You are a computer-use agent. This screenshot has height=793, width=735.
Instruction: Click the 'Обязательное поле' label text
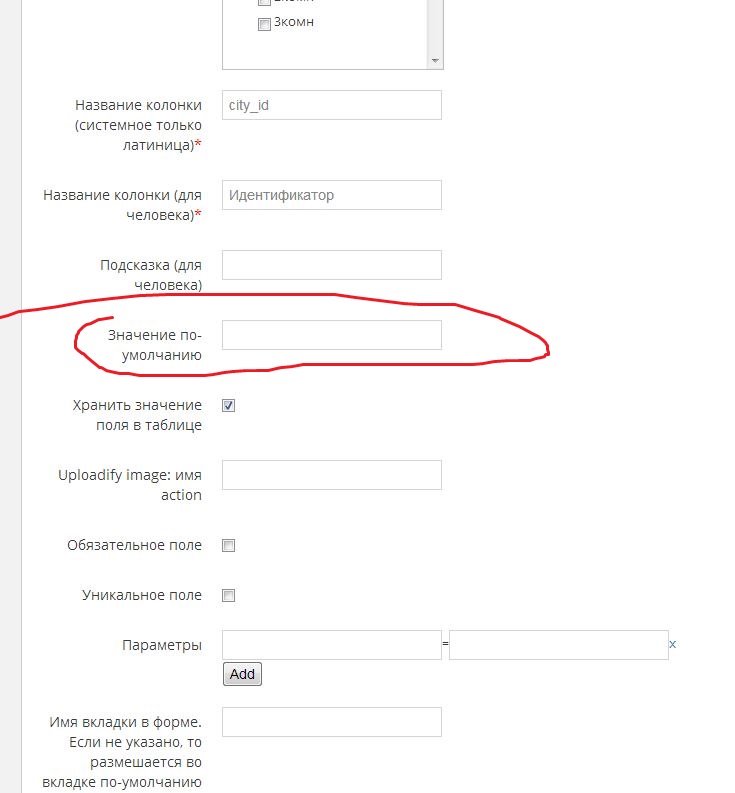[x=134, y=545]
